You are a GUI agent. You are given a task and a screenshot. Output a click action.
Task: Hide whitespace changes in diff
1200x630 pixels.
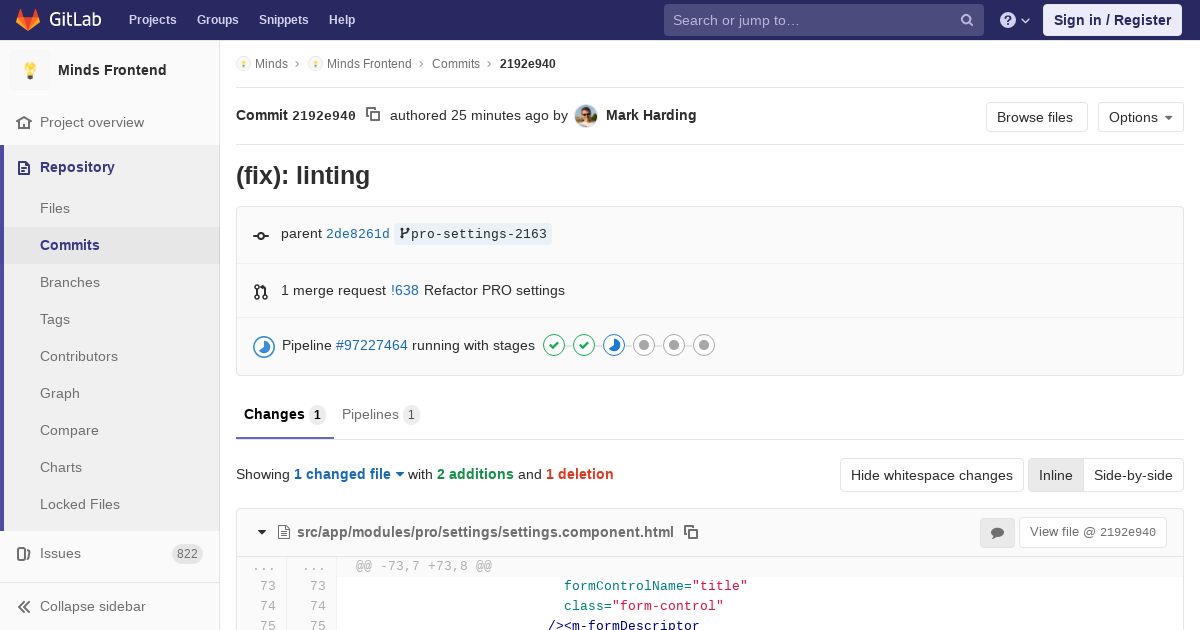(x=931, y=475)
